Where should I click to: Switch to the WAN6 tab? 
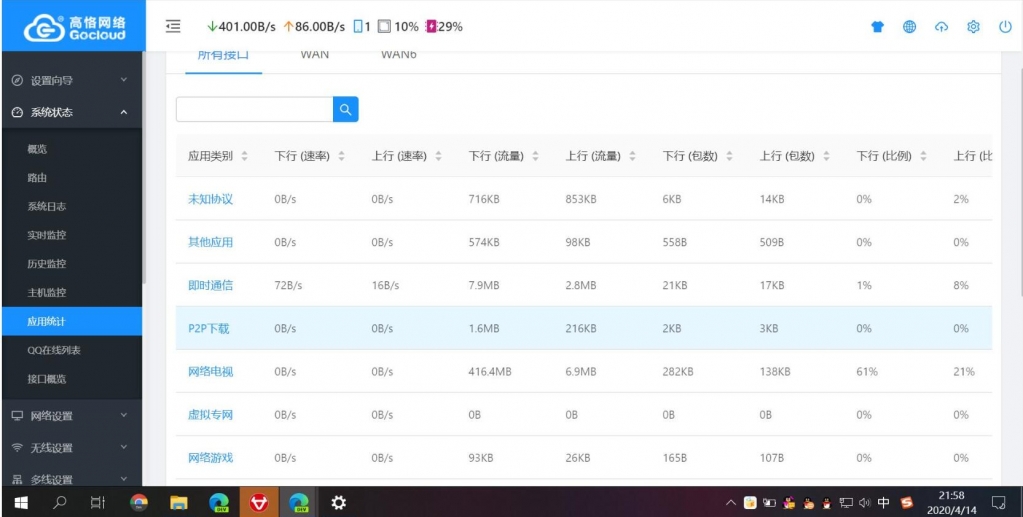(x=399, y=57)
